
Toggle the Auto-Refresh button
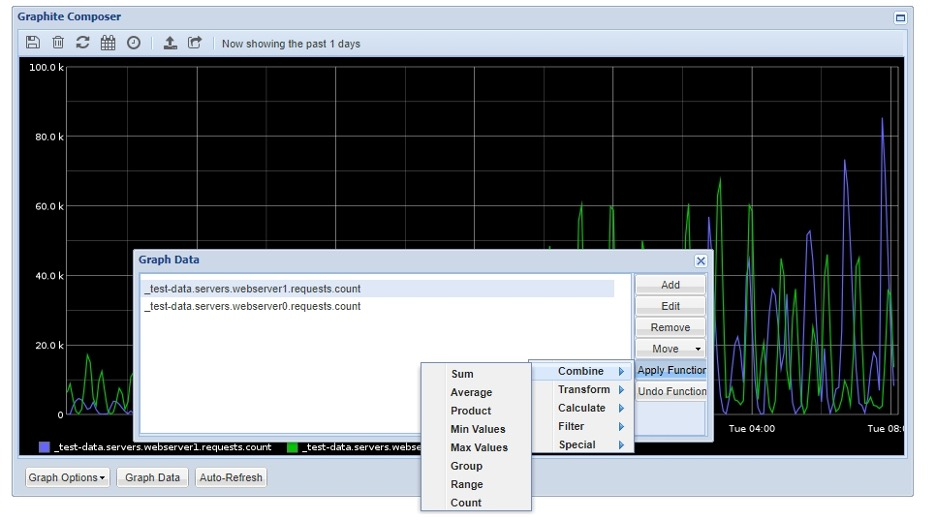(x=231, y=478)
